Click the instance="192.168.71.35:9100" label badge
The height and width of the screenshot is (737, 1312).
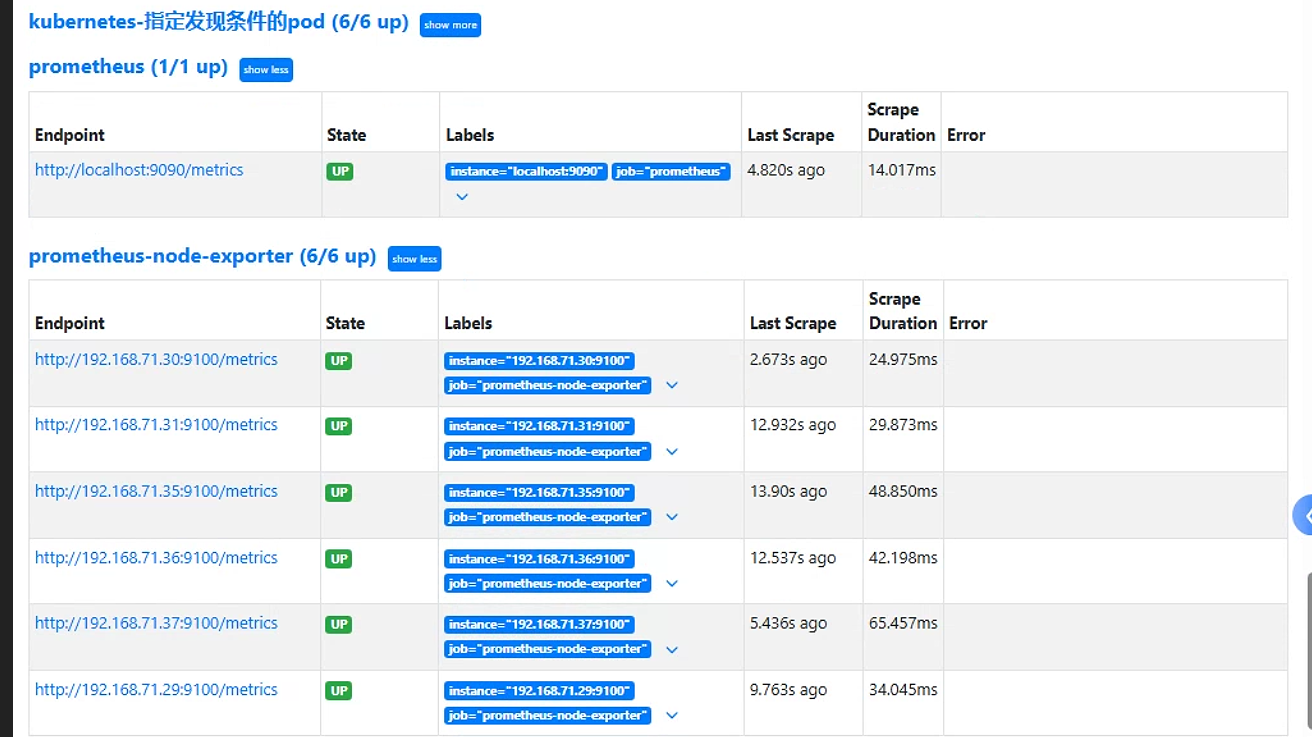pos(540,492)
